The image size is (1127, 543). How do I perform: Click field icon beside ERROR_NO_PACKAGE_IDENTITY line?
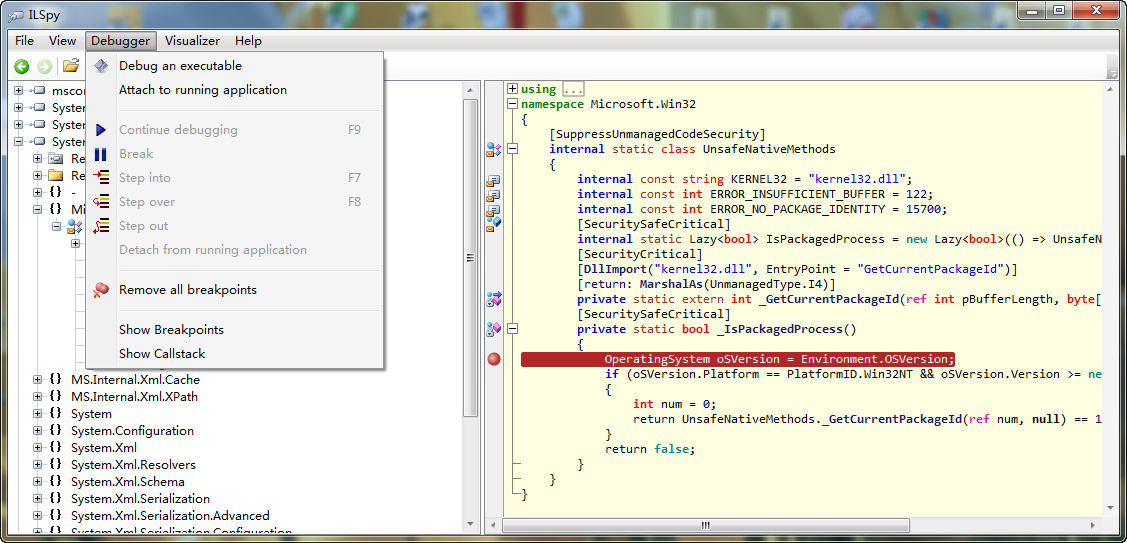[493, 210]
